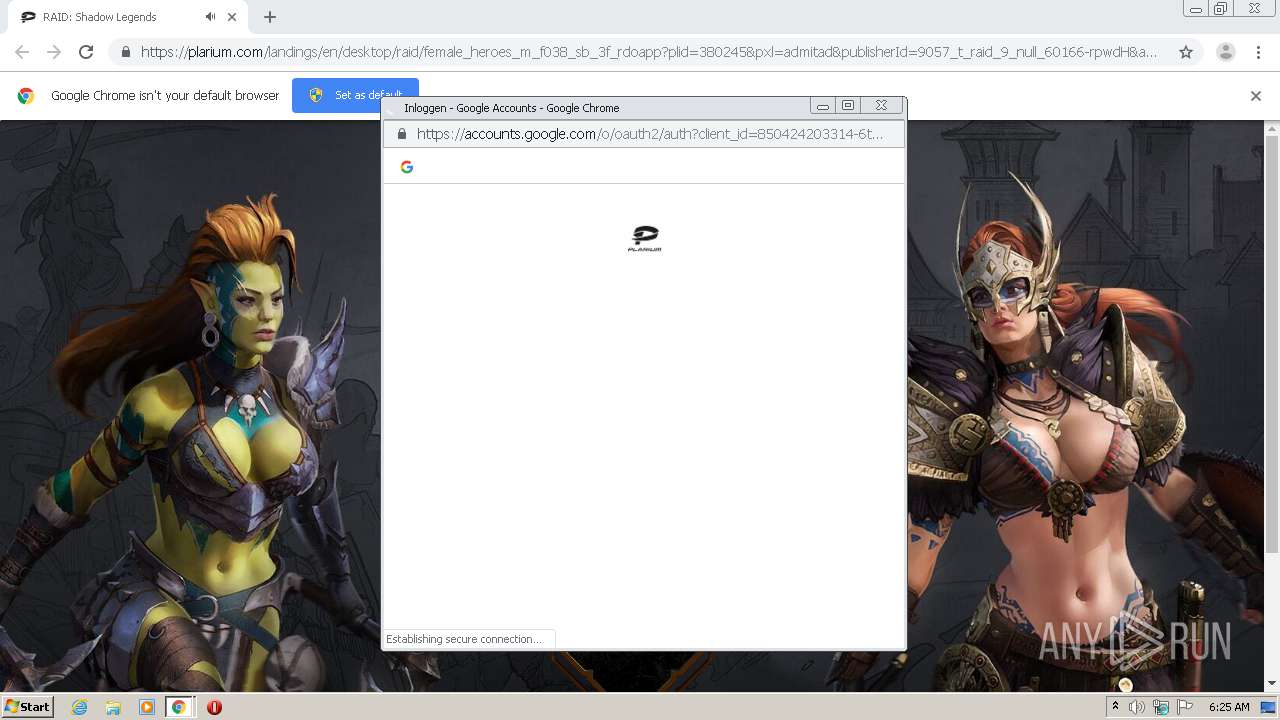Focus the accounts.google.com popup address bar
Image resolution: width=1280 pixels, height=720 pixels.
point(650,134)
